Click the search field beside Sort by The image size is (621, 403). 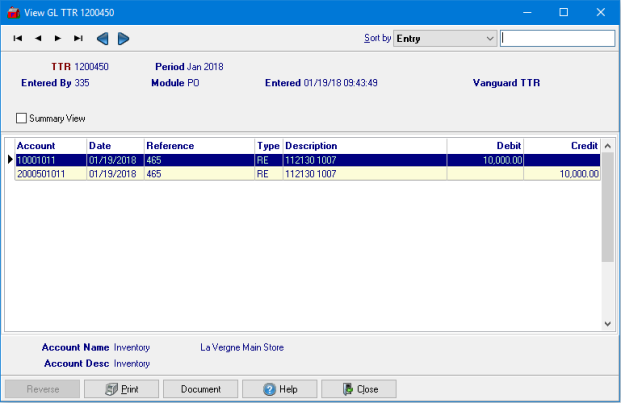click(557, 39)
